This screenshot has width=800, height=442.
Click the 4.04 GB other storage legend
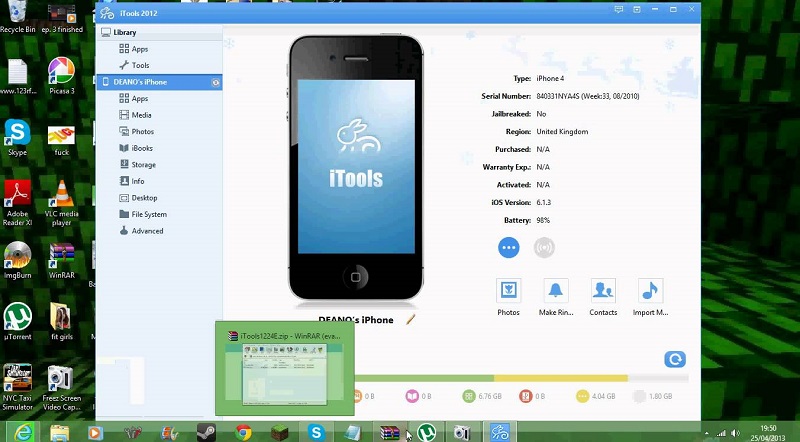click(x=596, y=396)
